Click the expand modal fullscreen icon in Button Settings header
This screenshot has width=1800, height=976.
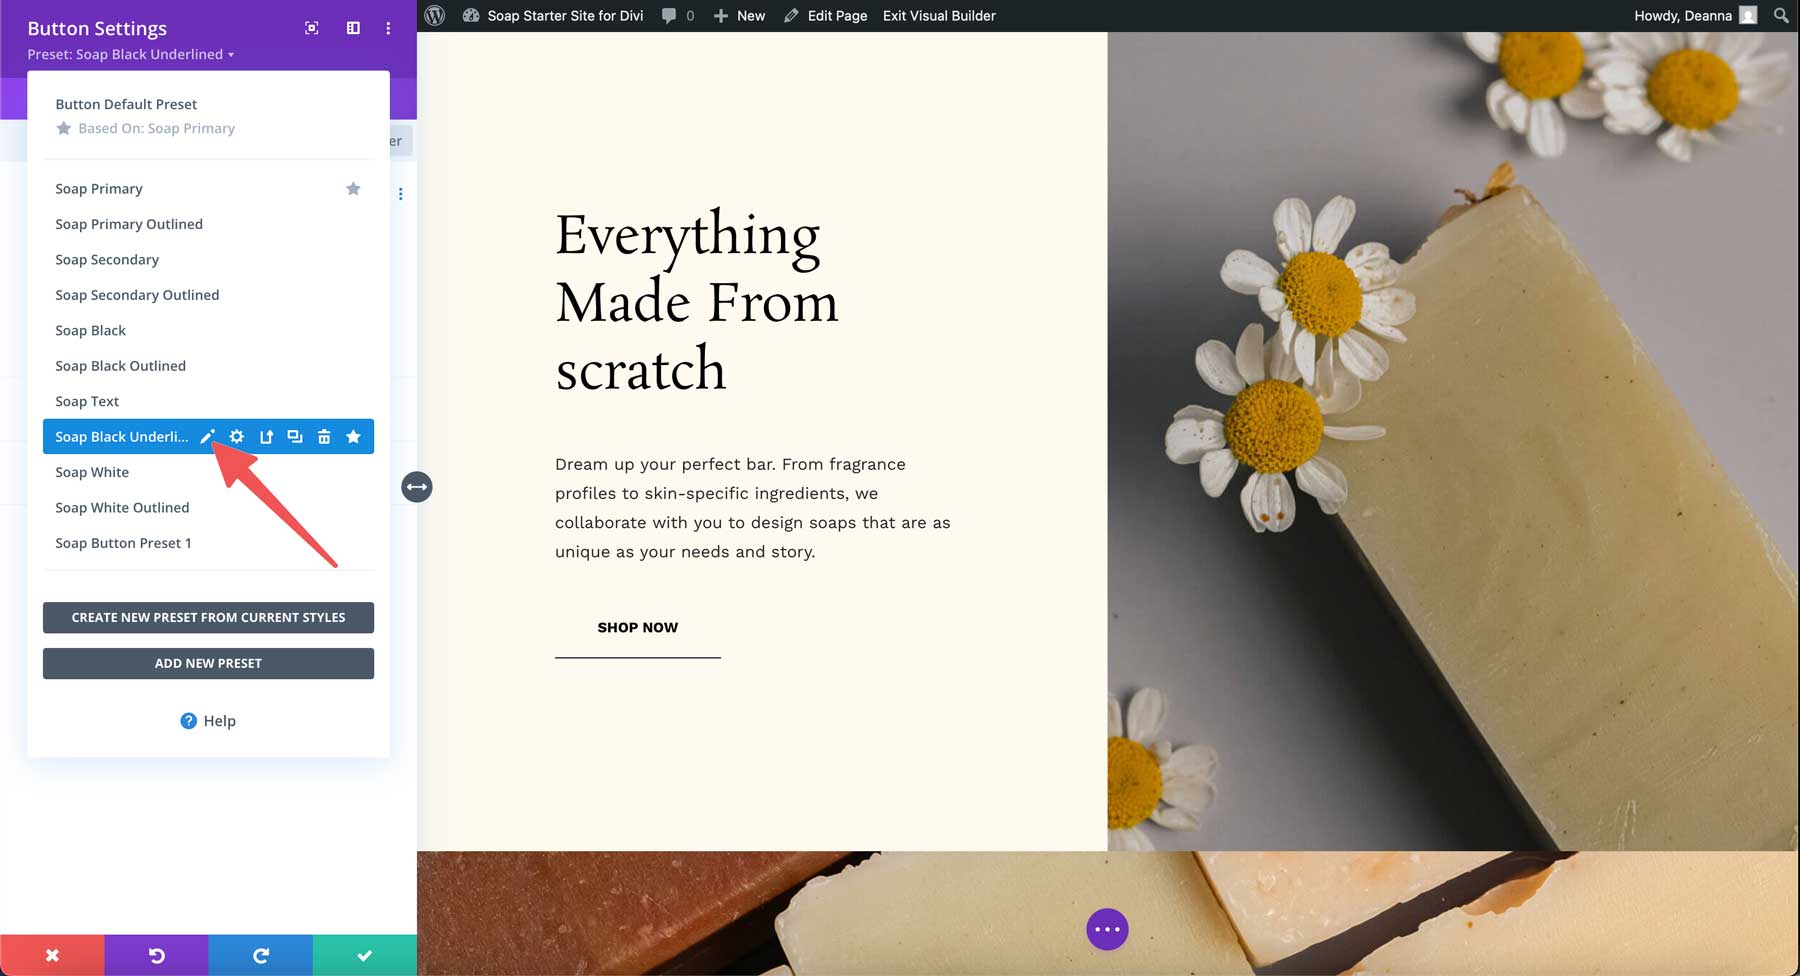312,28
